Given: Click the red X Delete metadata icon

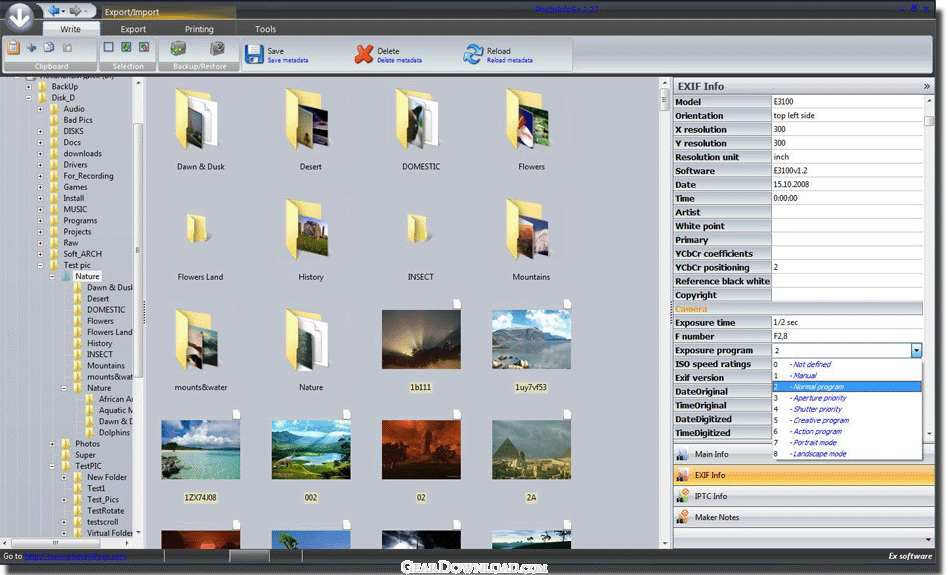Looking at the screenshot, I should 364,54.
